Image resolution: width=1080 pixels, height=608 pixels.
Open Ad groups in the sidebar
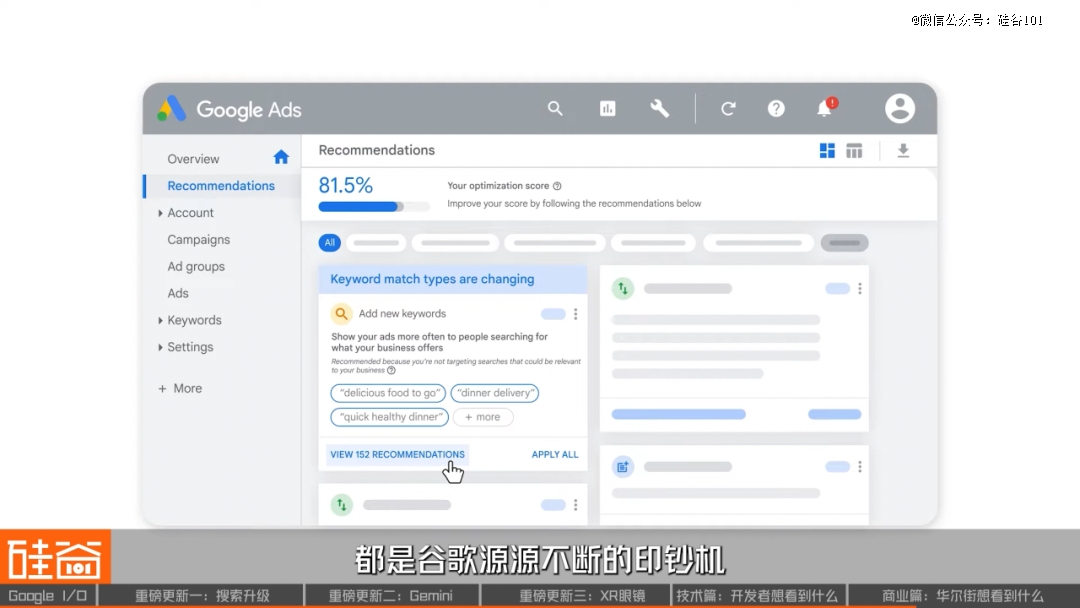click(x=196, y=266)
